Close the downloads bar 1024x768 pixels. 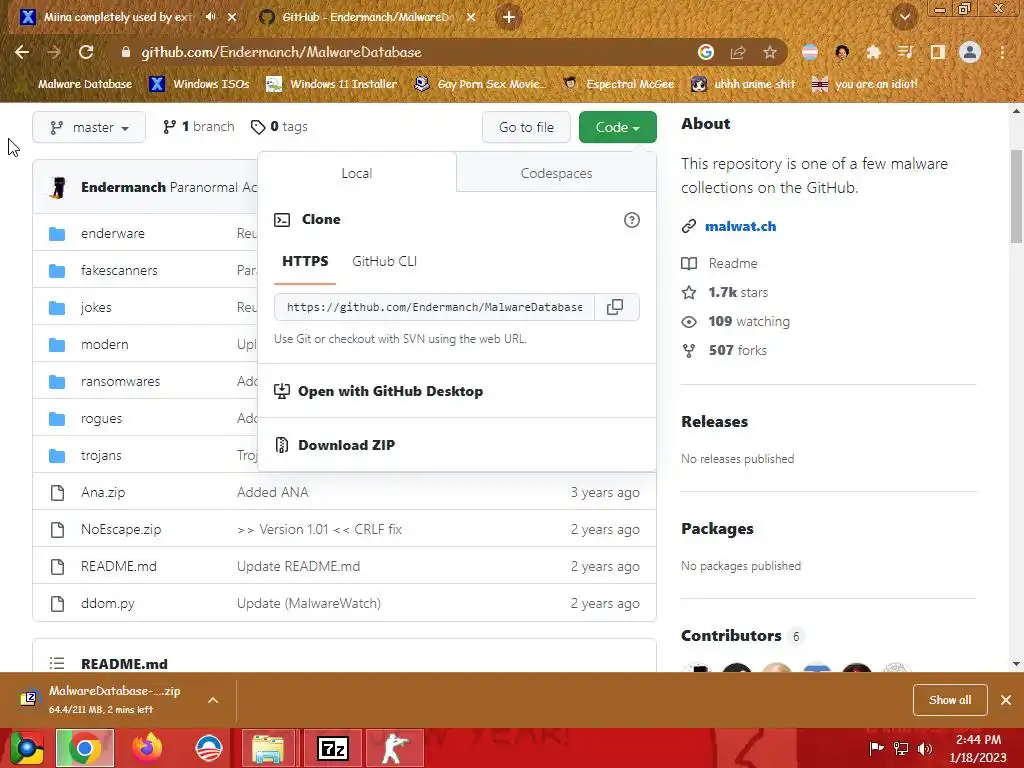[x=1006, y=700]
